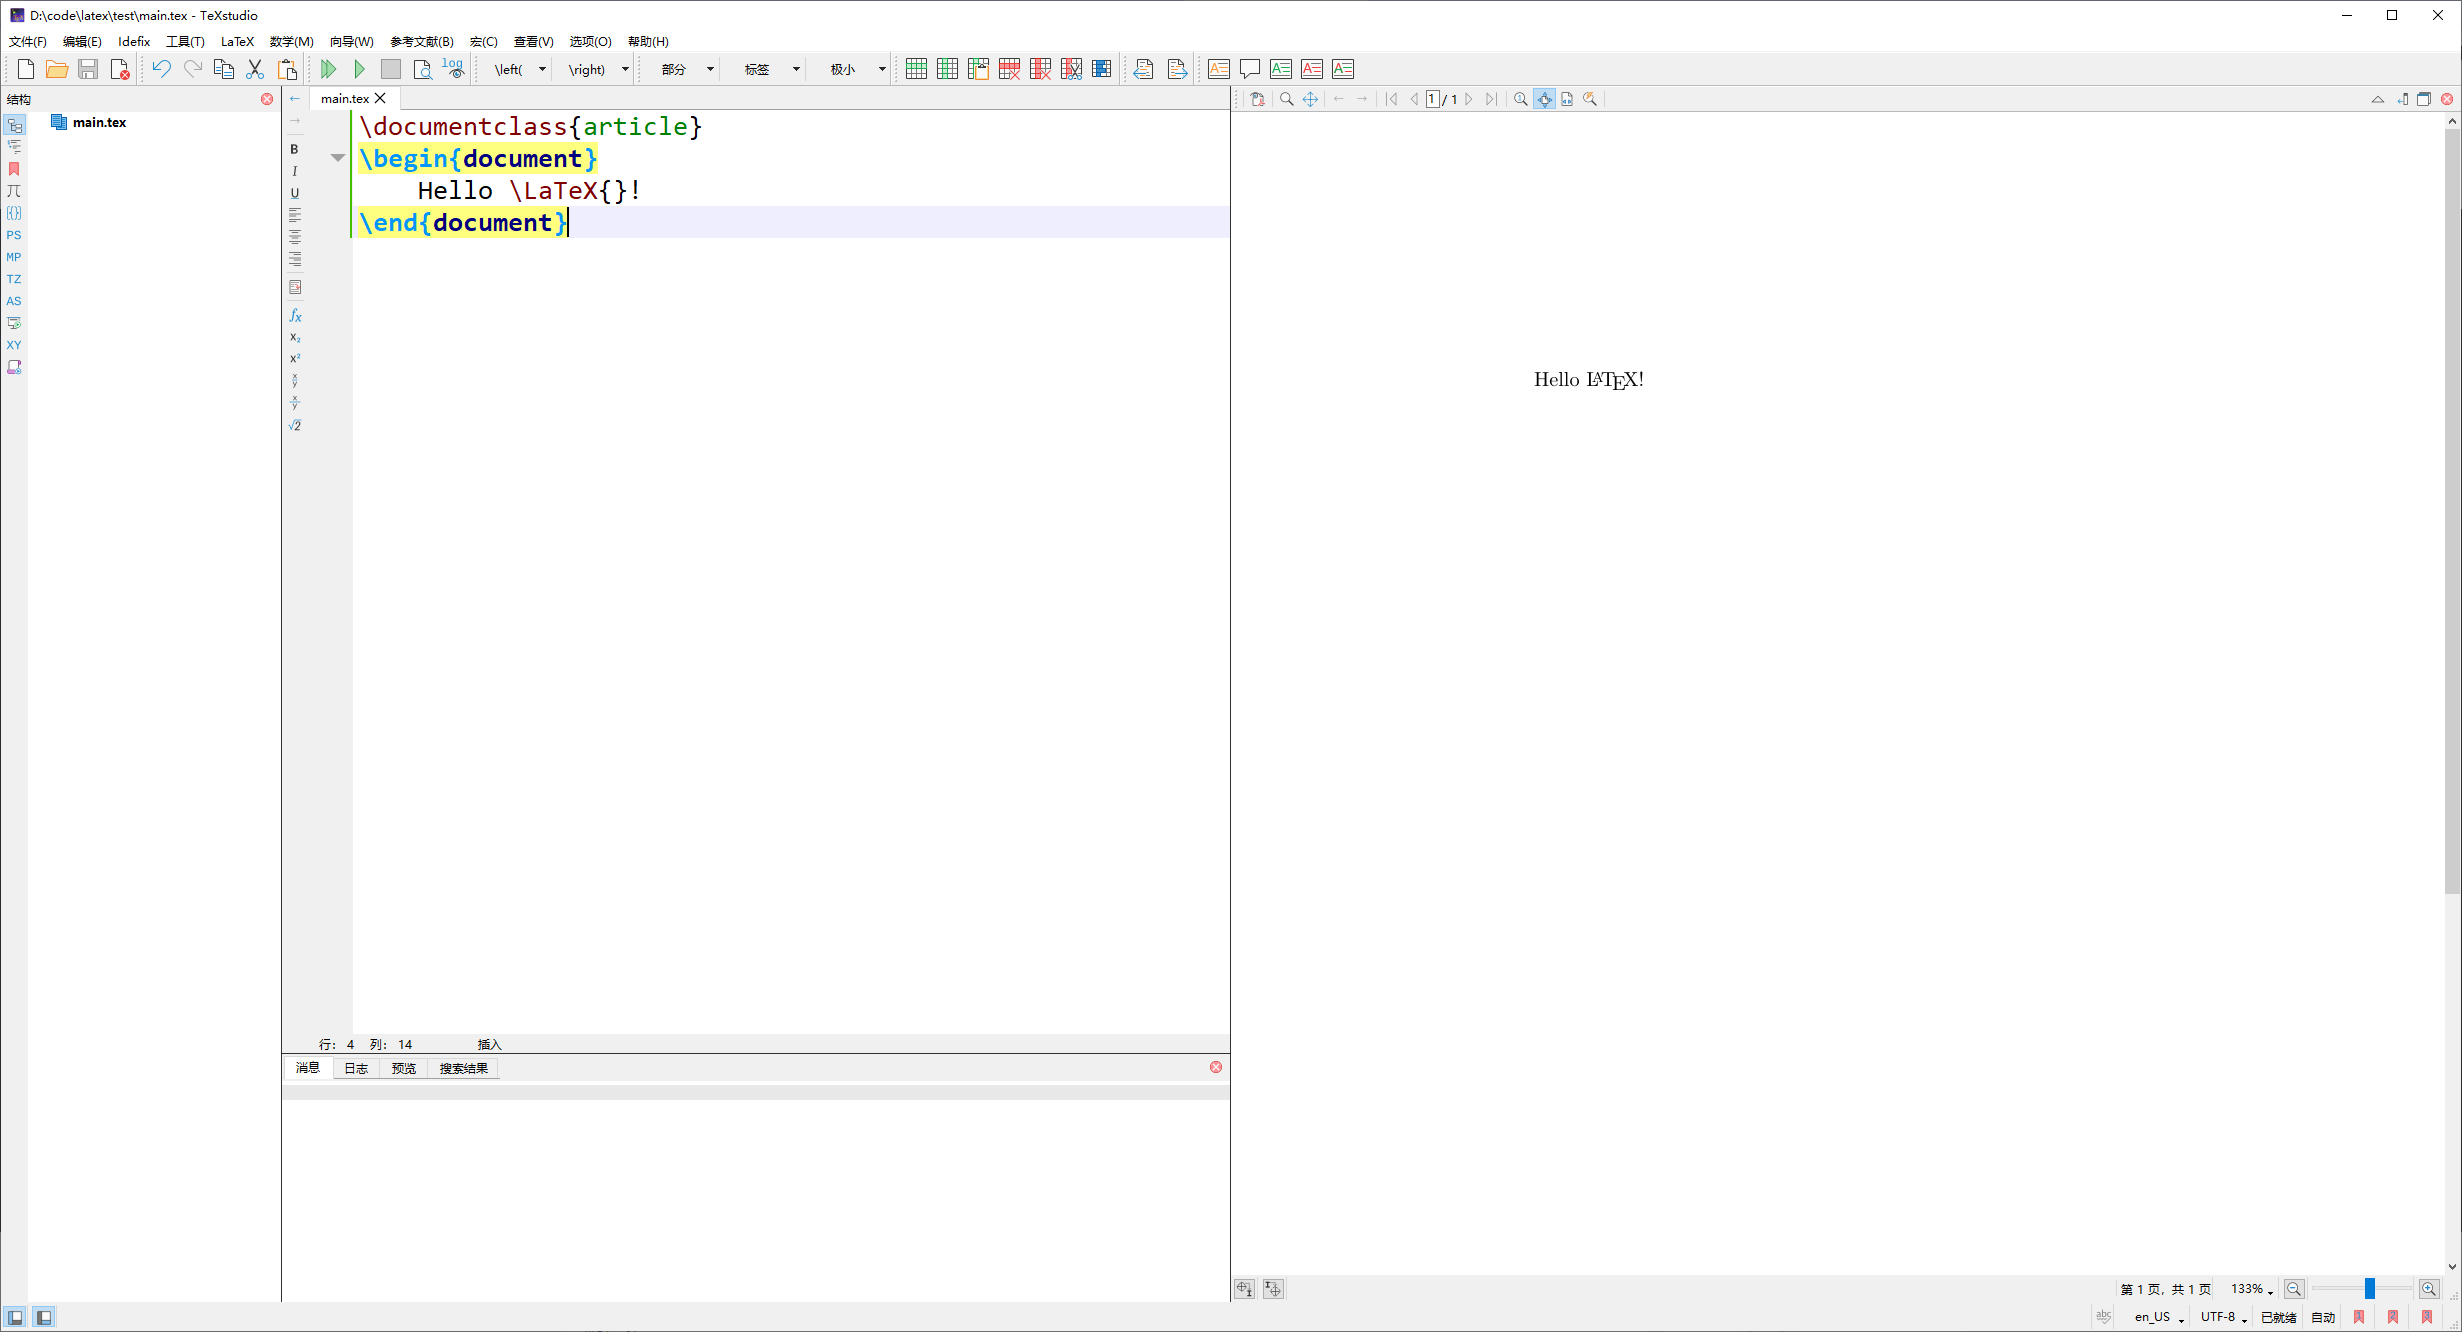Apply underline with the U icon in editor sidebar
This screenshot has height=1332, width=2462.
pos(294,193)
